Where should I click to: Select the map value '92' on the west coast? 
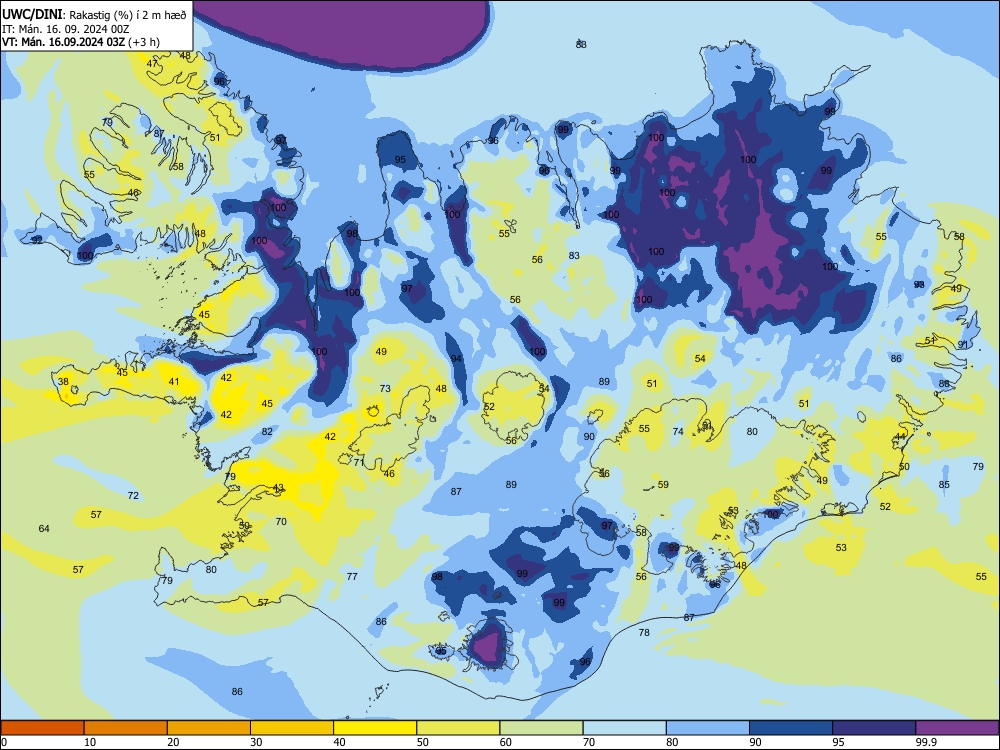click(37, 240)
